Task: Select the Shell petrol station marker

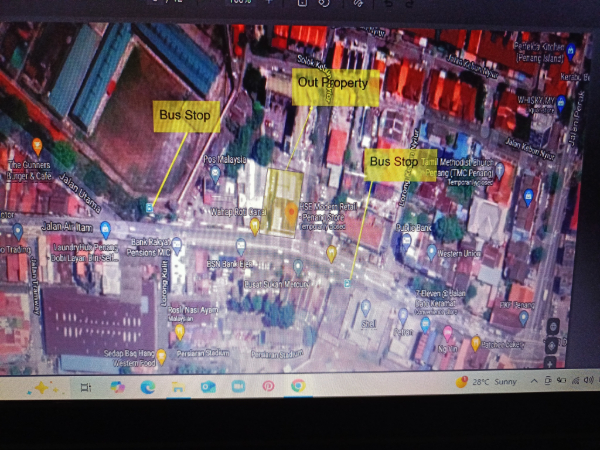Action: pyautogui.click(x=366, y=306)
